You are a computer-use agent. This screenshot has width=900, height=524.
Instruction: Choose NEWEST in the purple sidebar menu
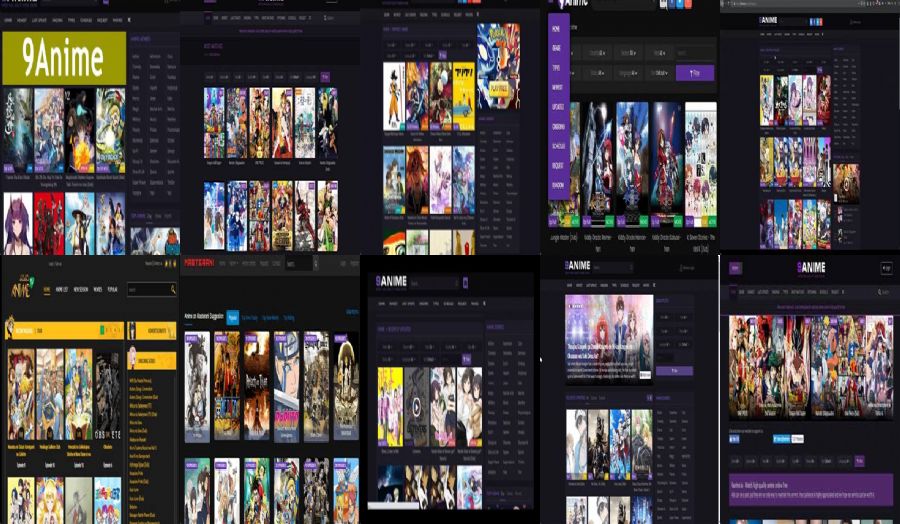pos(557,87)
